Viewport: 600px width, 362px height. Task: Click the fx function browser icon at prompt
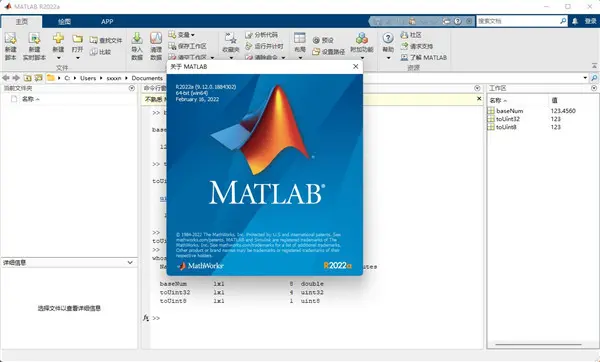click(x=145, y=318)
